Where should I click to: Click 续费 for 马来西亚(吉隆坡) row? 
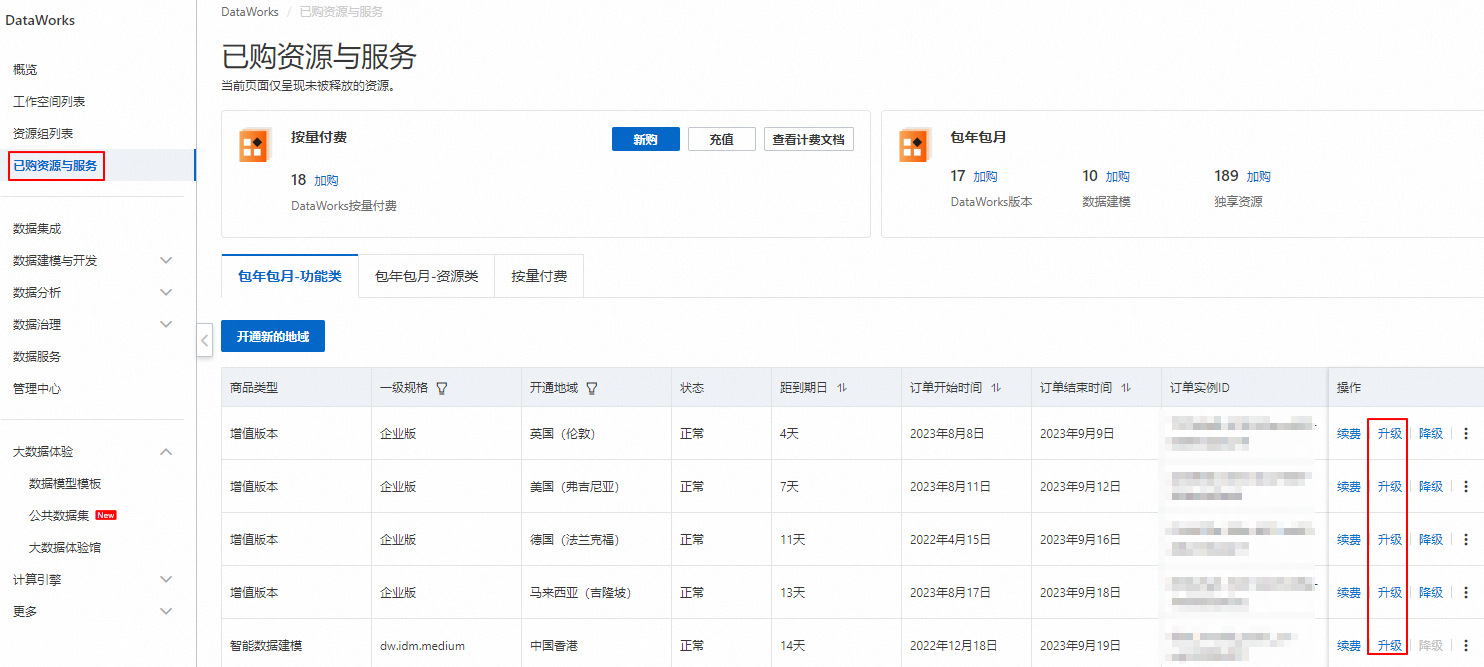coord(1349,592)
